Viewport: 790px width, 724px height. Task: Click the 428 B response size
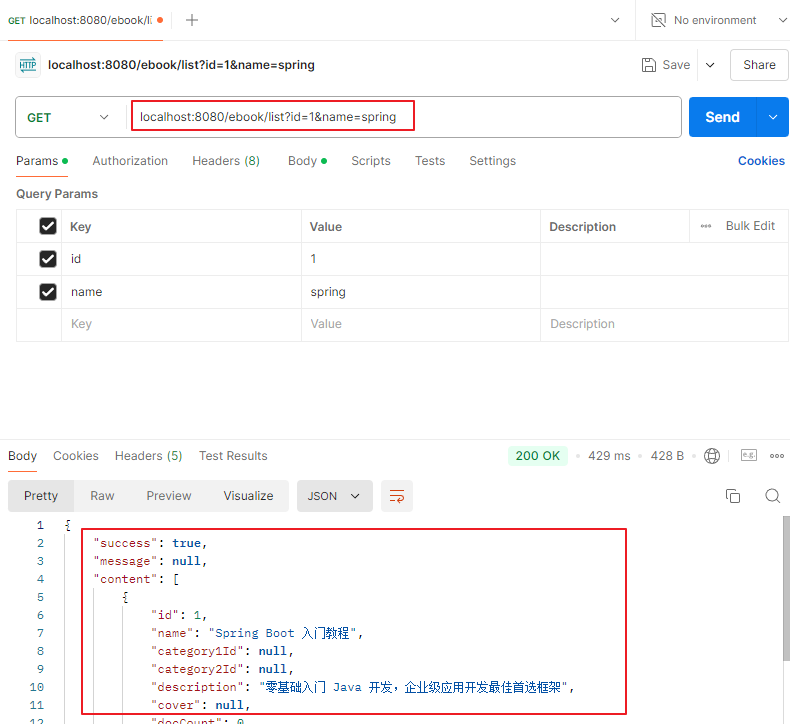coord(667,456)
